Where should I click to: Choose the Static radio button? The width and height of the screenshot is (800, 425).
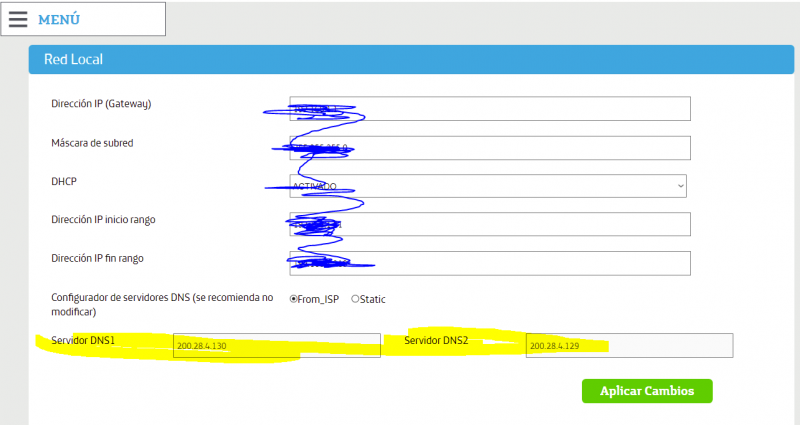click(x=356, y=299)
